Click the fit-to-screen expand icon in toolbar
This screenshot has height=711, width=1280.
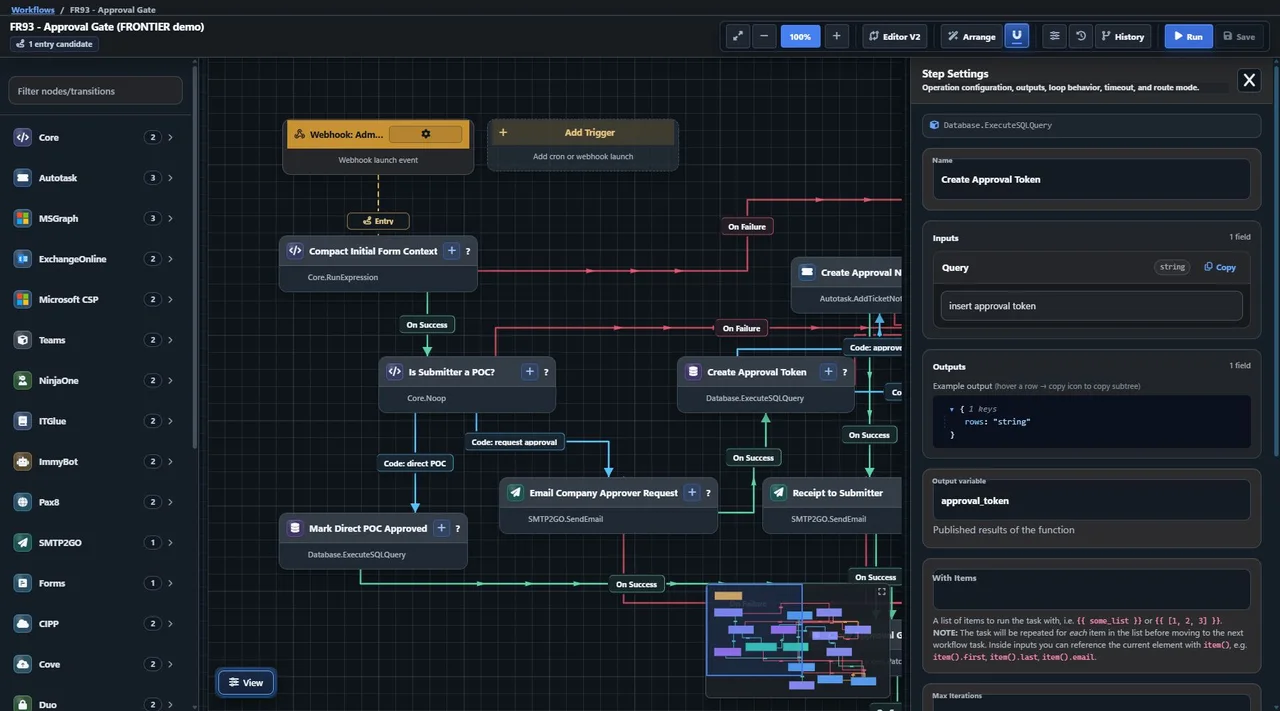738,36
